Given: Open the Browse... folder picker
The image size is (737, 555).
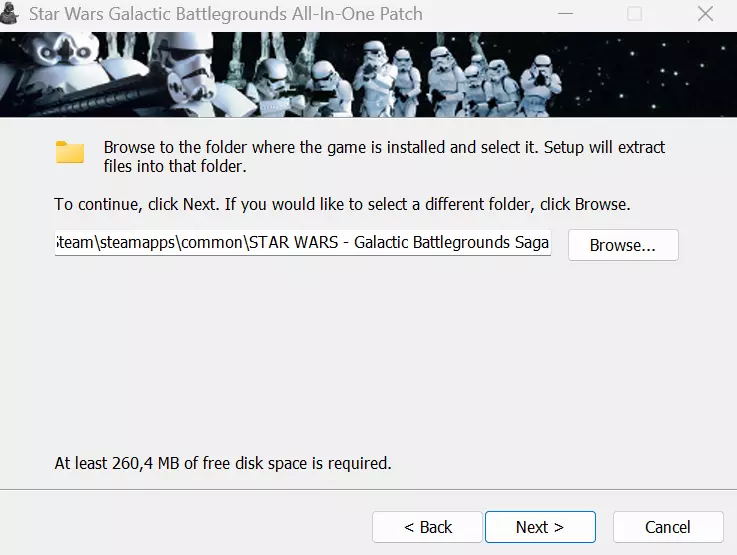Looking at the screenshot, I should (623, 245).
